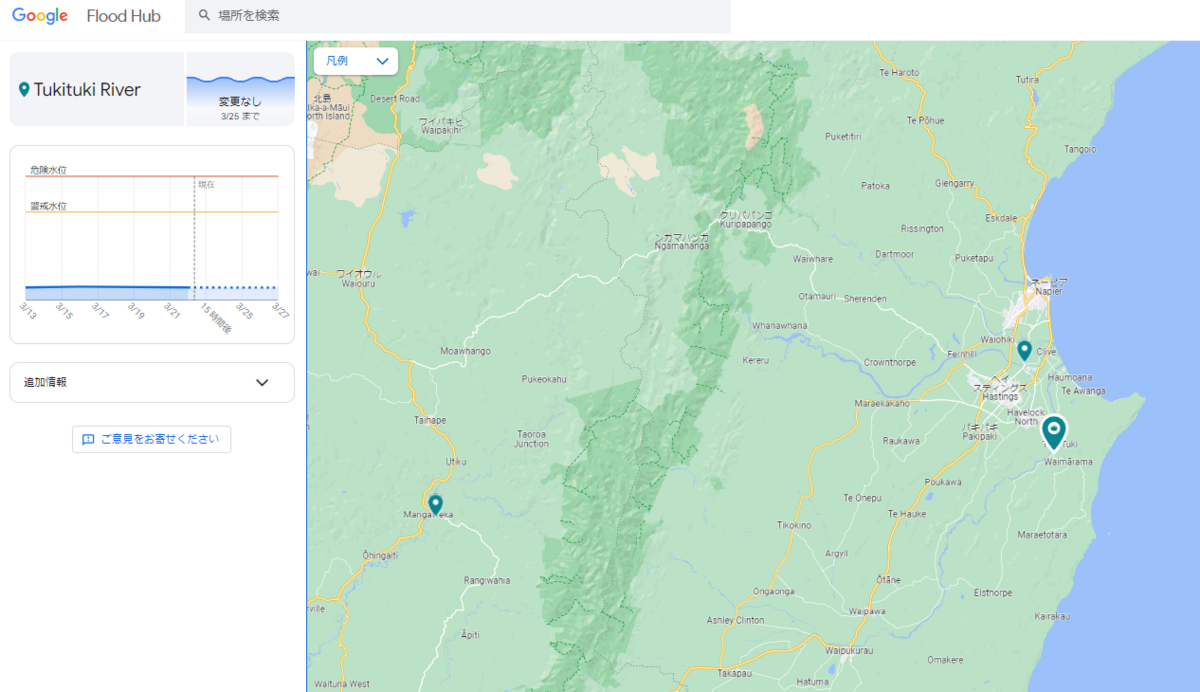Click the Flood Hub title link
1200x692 pixels.
pos(124,16)
